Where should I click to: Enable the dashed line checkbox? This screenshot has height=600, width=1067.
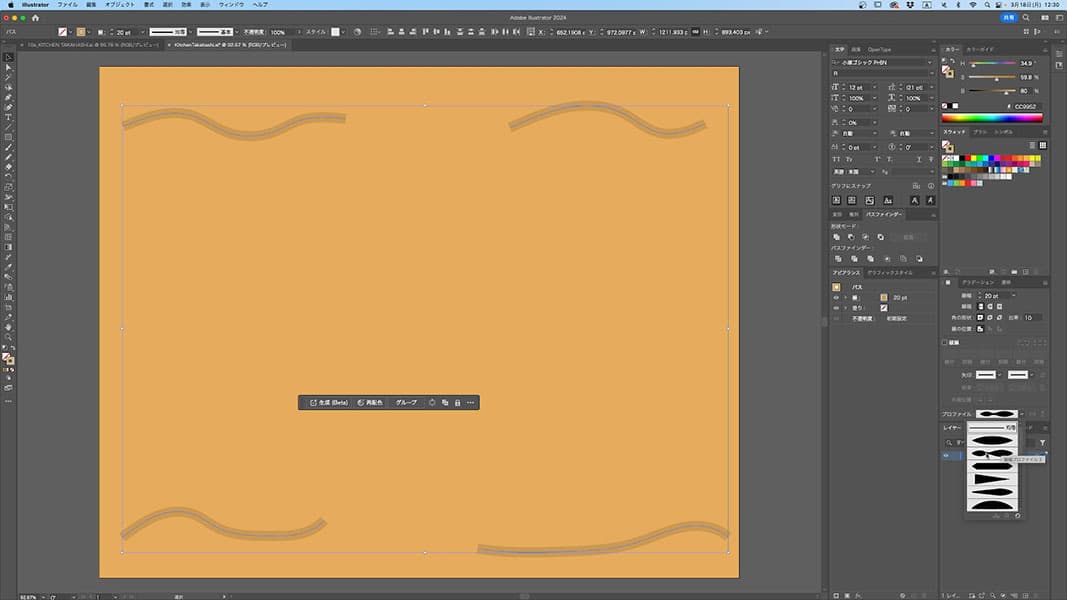pyautogui.click(x=946, y=341)
